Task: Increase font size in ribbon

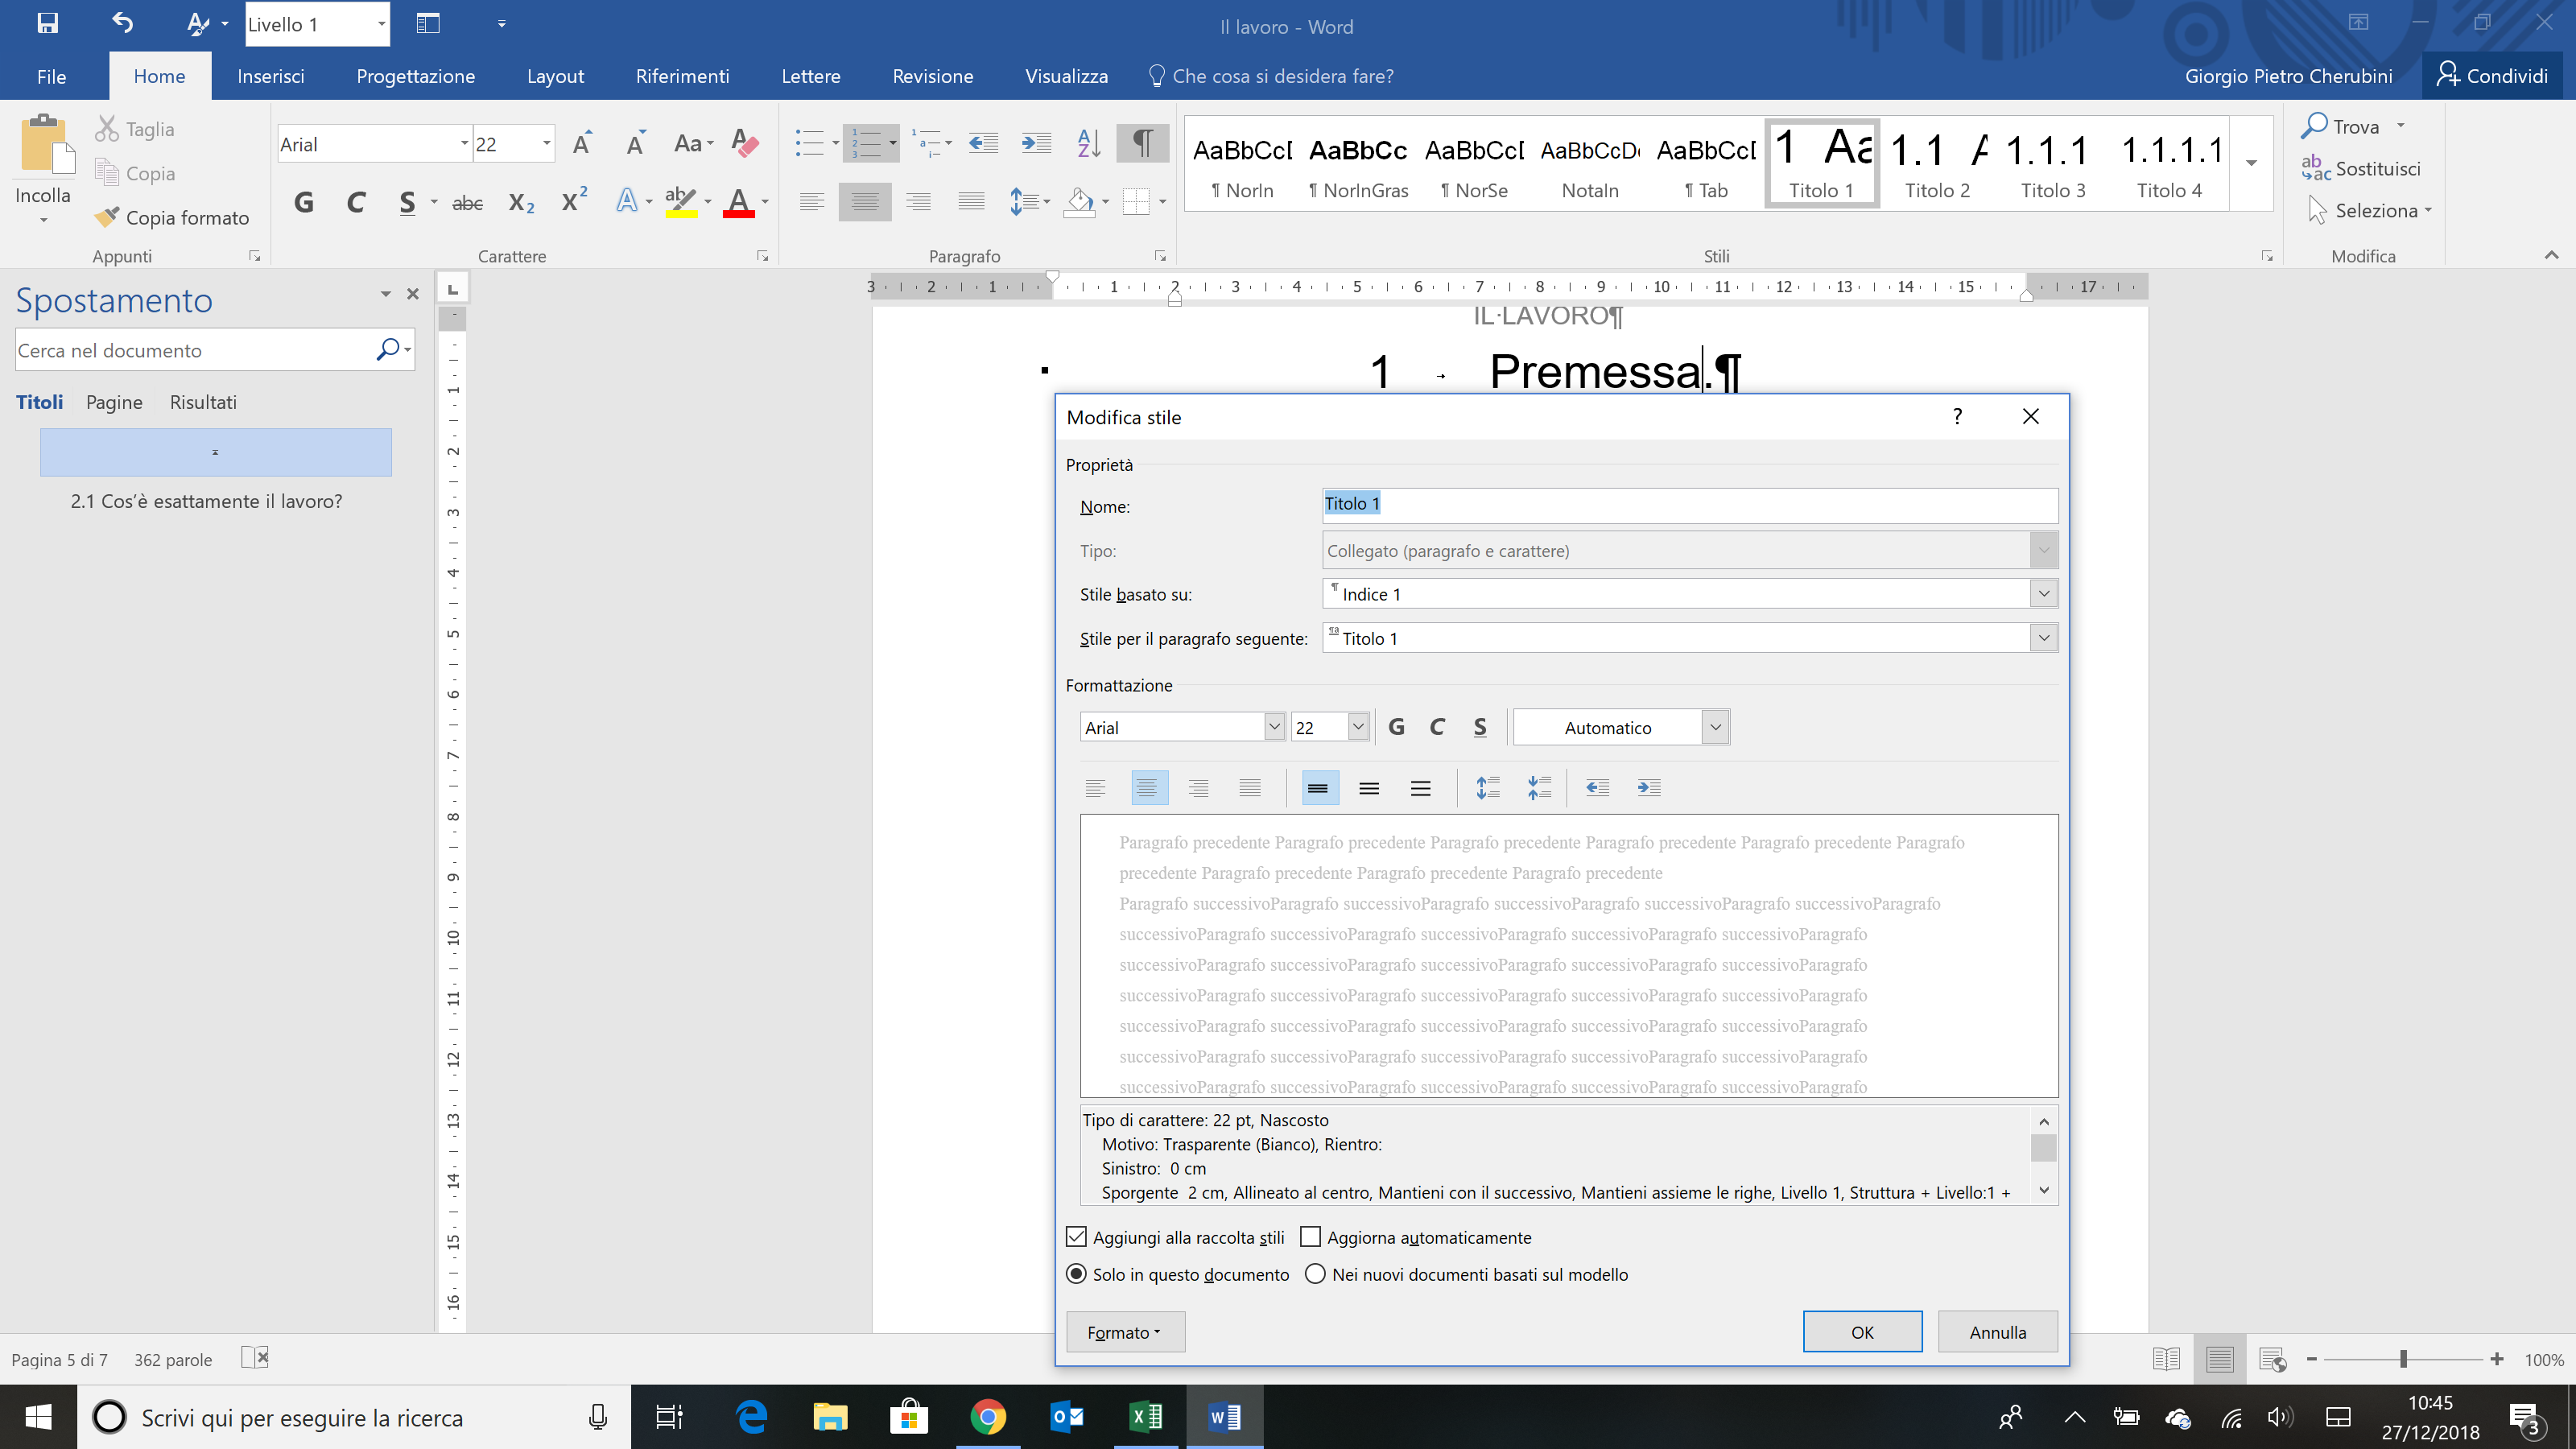Action: click(582, 144)
